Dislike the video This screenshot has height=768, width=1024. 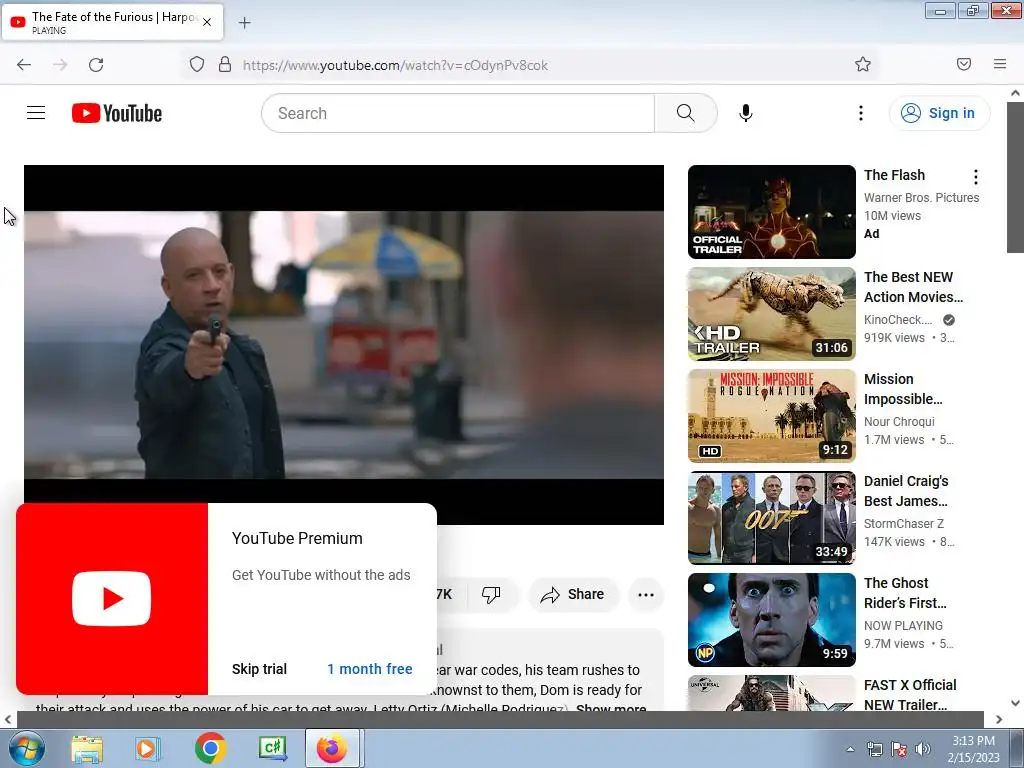[x=491, y=594]
